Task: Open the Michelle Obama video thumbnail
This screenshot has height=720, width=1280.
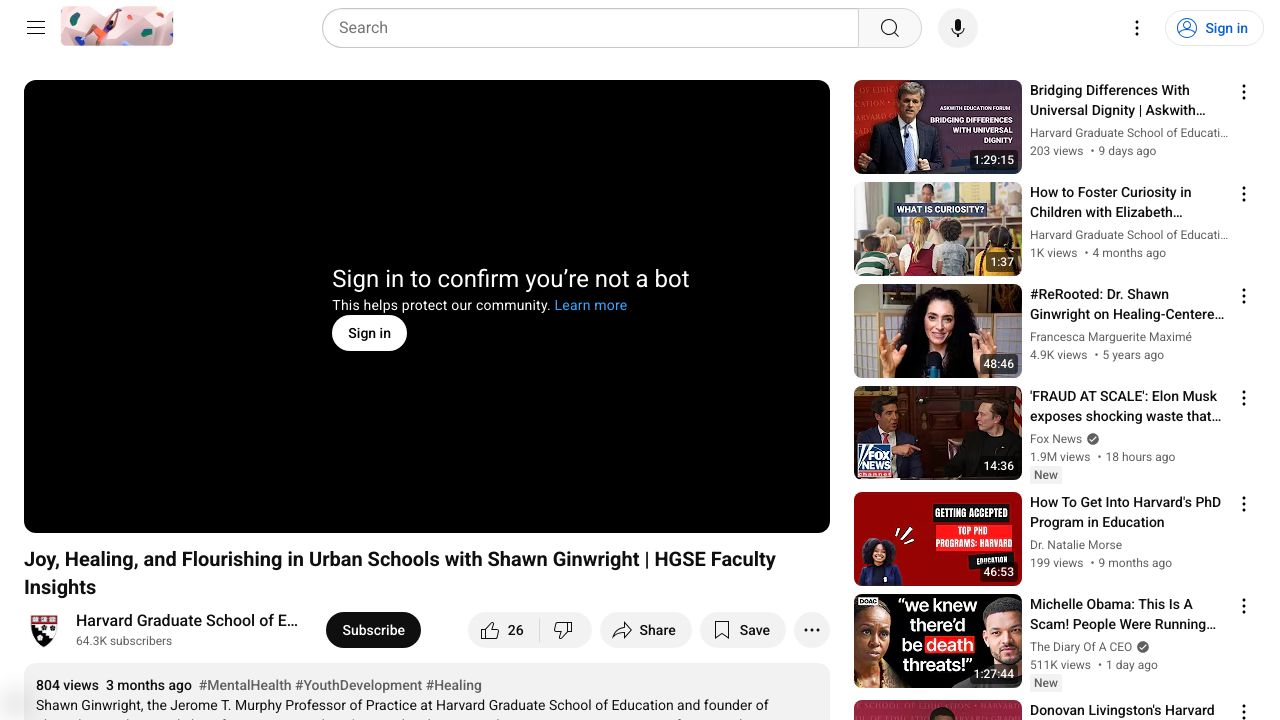Action: (x=938, y=641)
